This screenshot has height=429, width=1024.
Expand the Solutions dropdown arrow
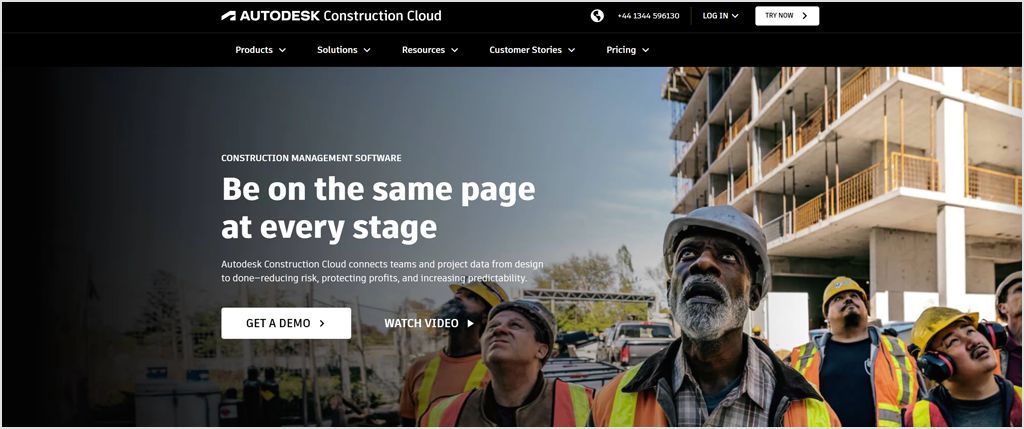[367, 50]
